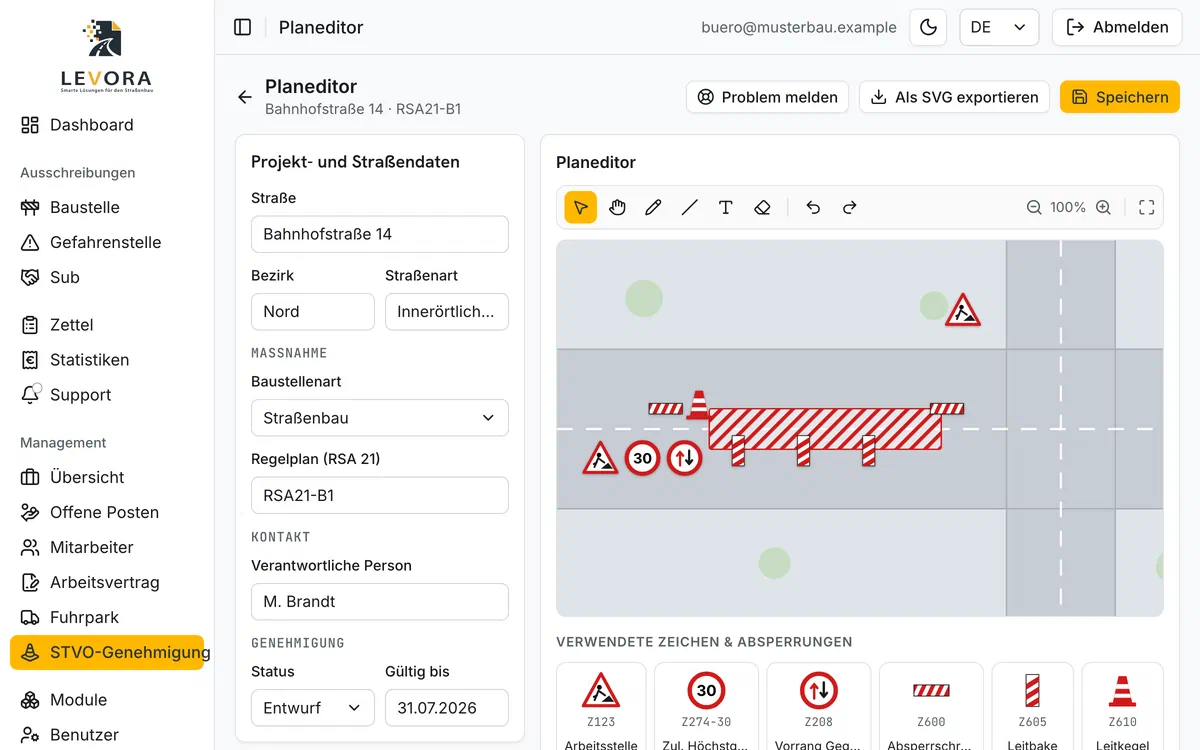Image resolution: width=1200 pixels, height=750 pixels.
Task: Open Benutzer in the sidebar
Action: pyautogui.click(x=107, y=735)
